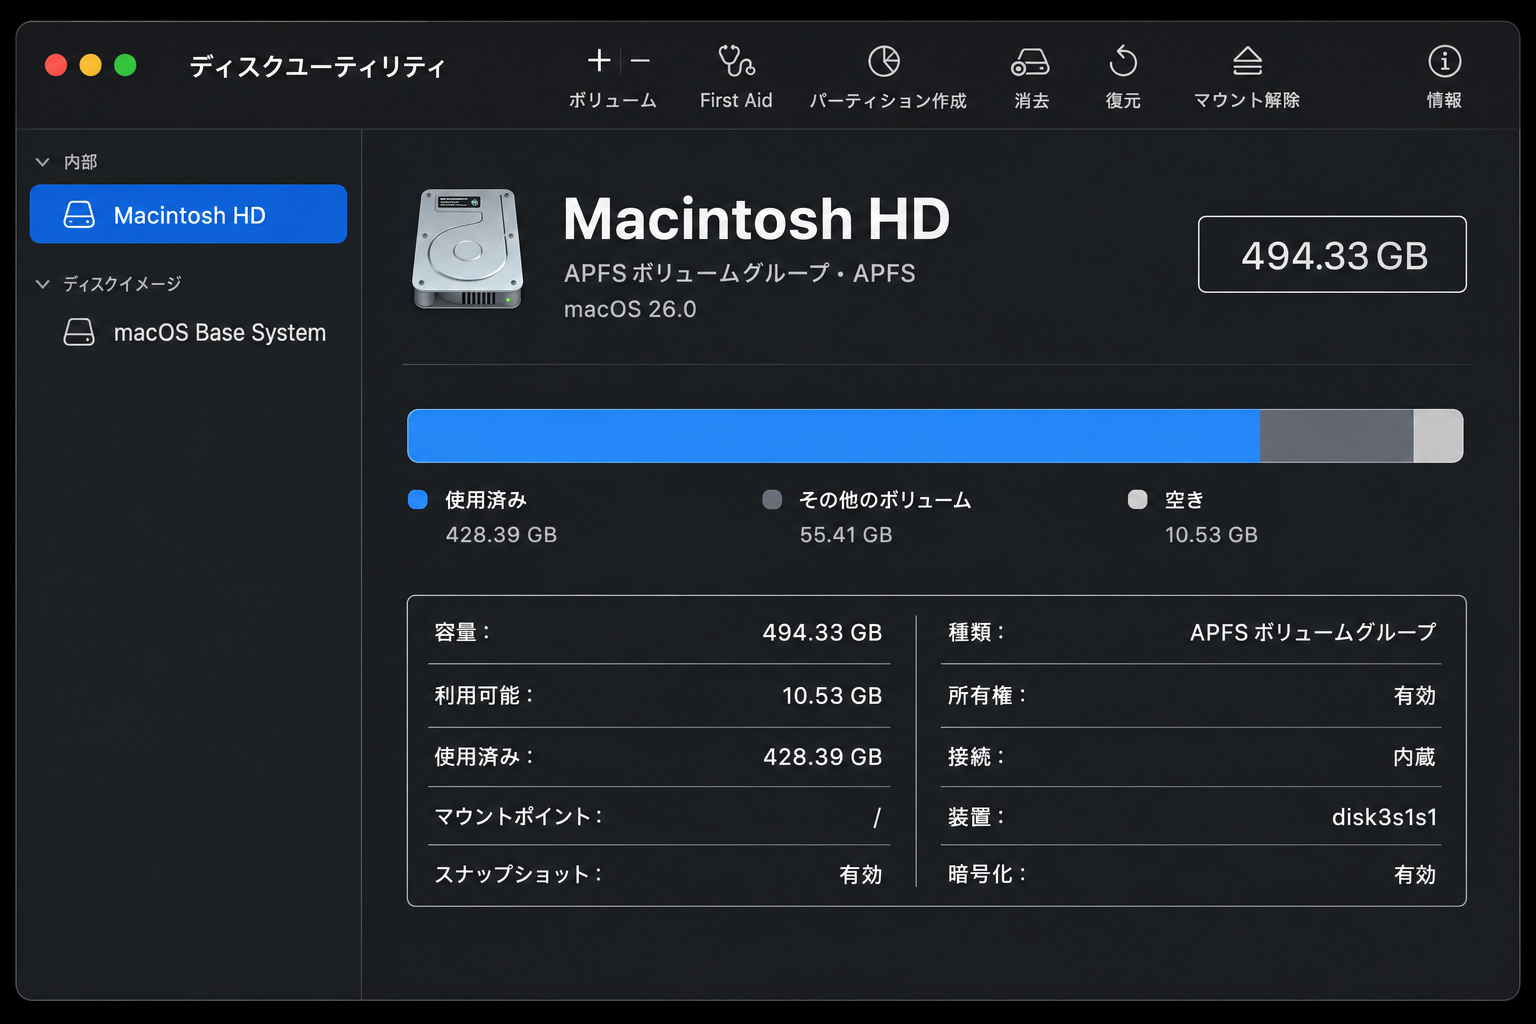Screen dimensions: 1536x1024
Task: Click the パーティション作成 toolbar label
Action: (x=888, y=100)
